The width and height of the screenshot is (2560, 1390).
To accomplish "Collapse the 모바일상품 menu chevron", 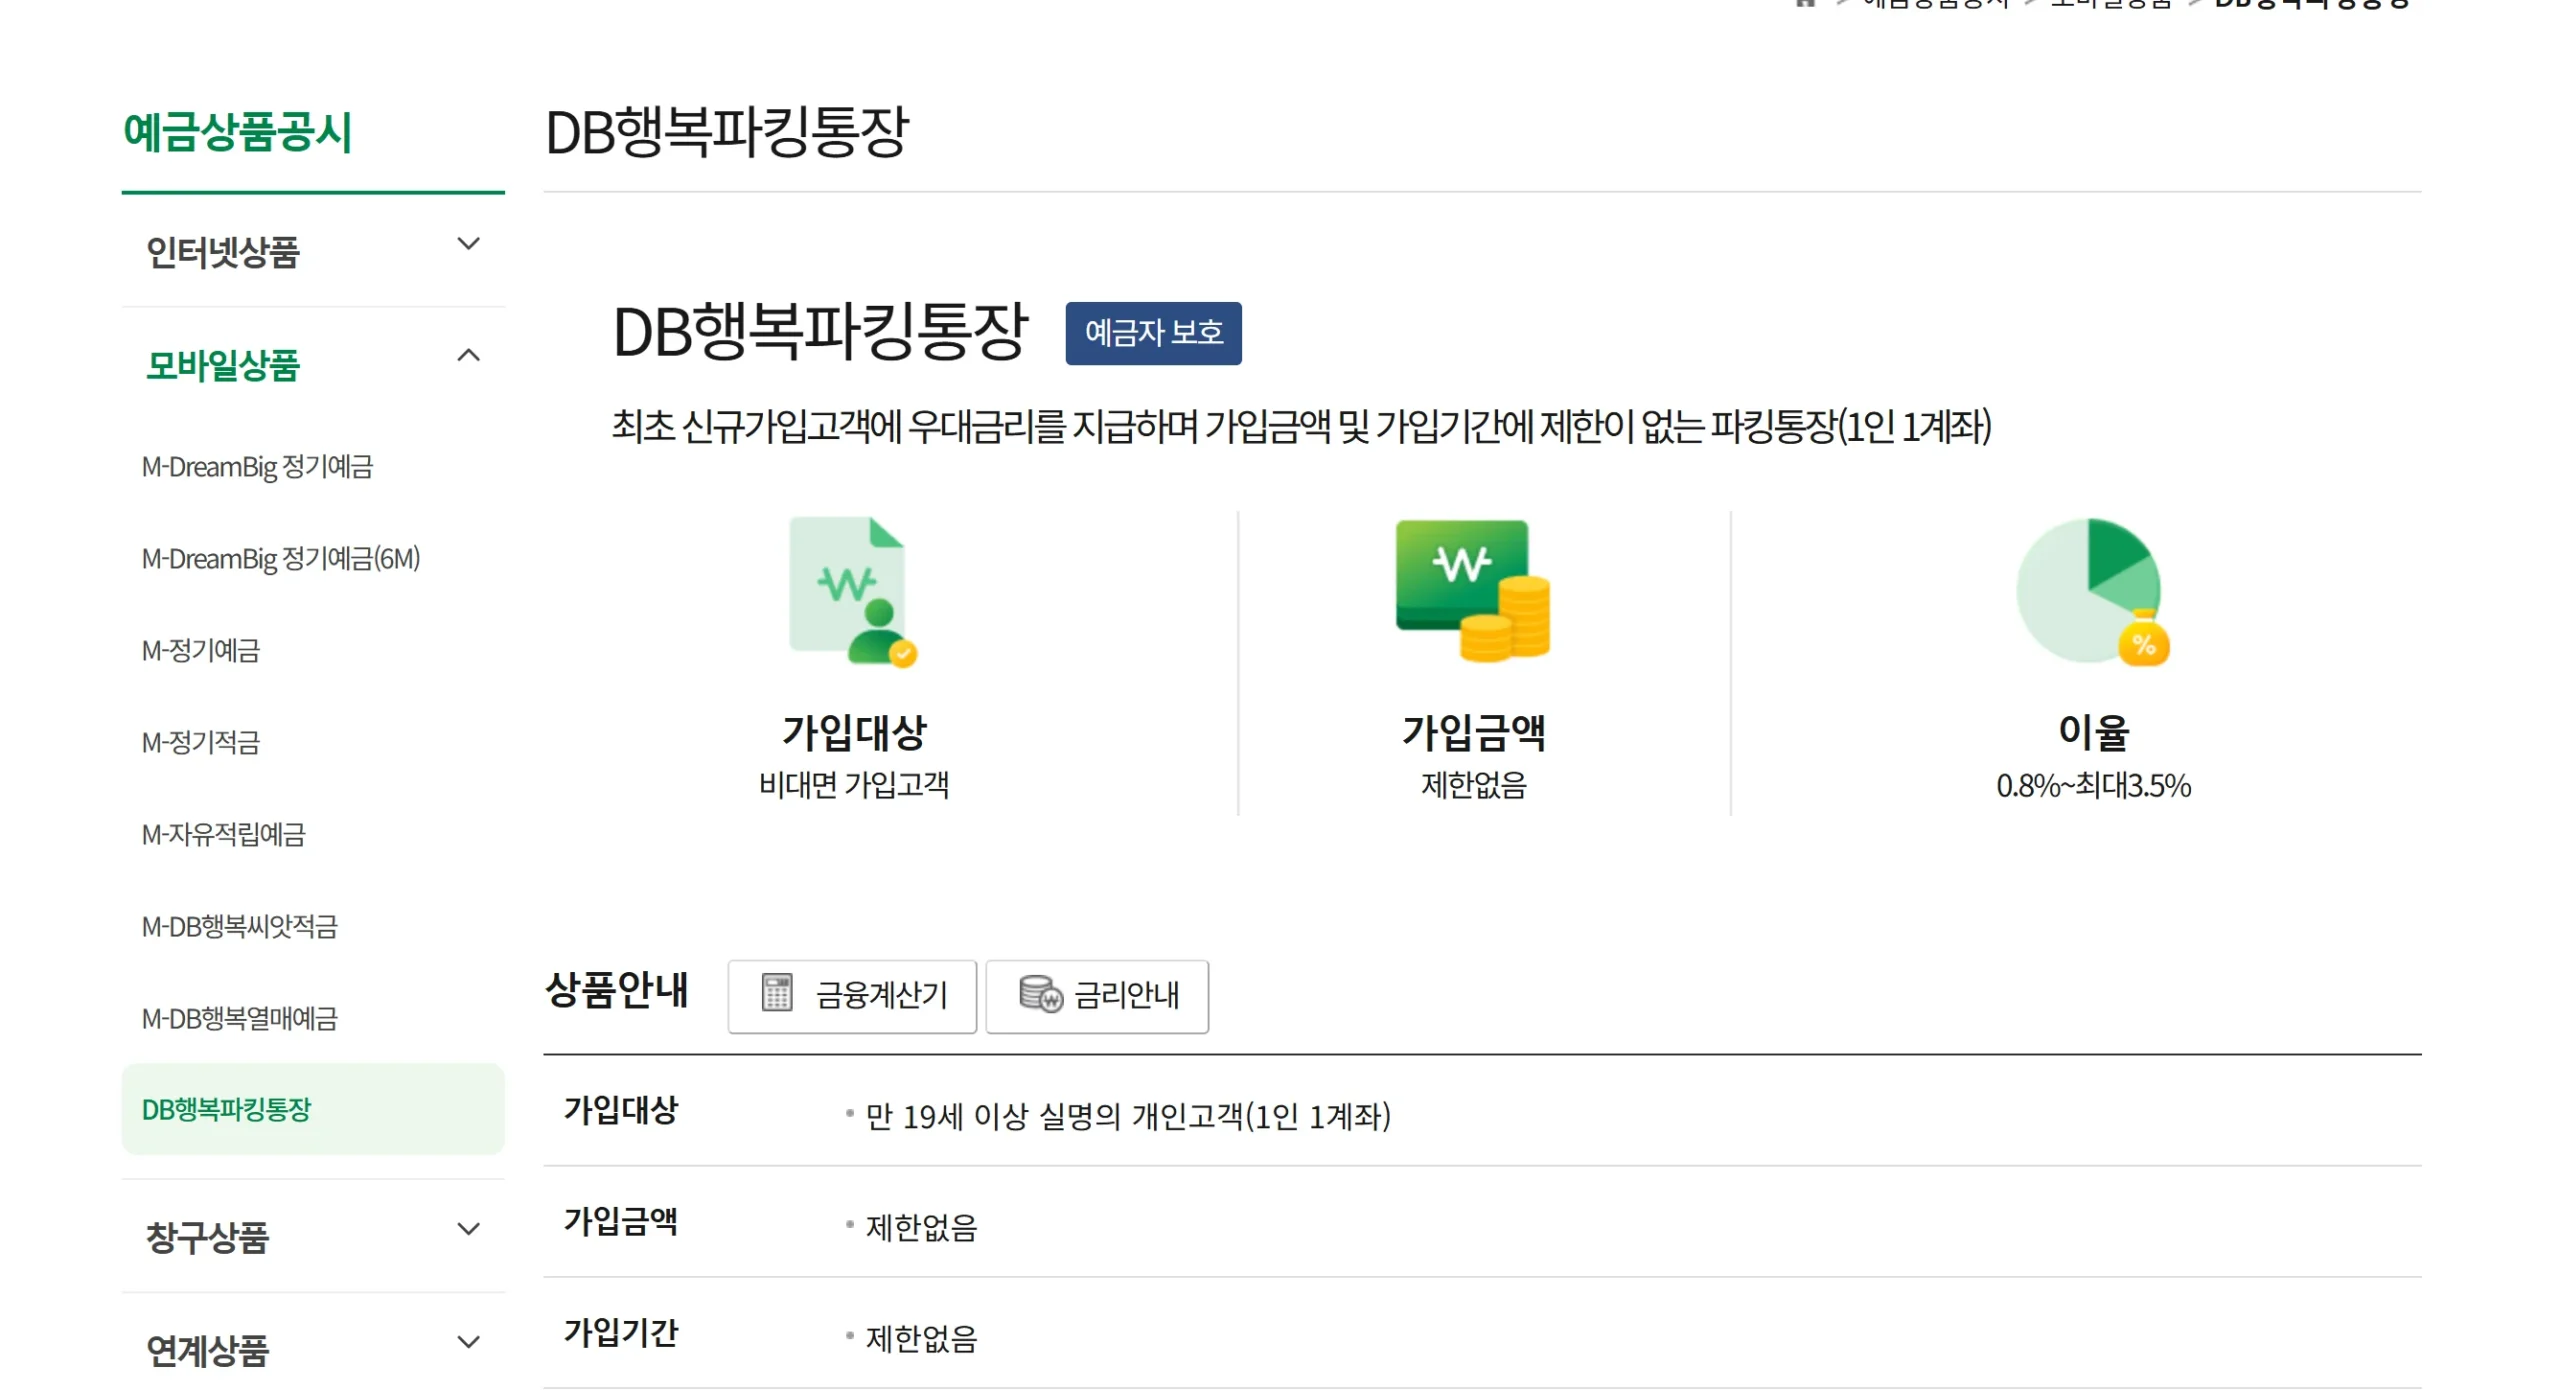I will pyautogui.click(x=468, y=356).
